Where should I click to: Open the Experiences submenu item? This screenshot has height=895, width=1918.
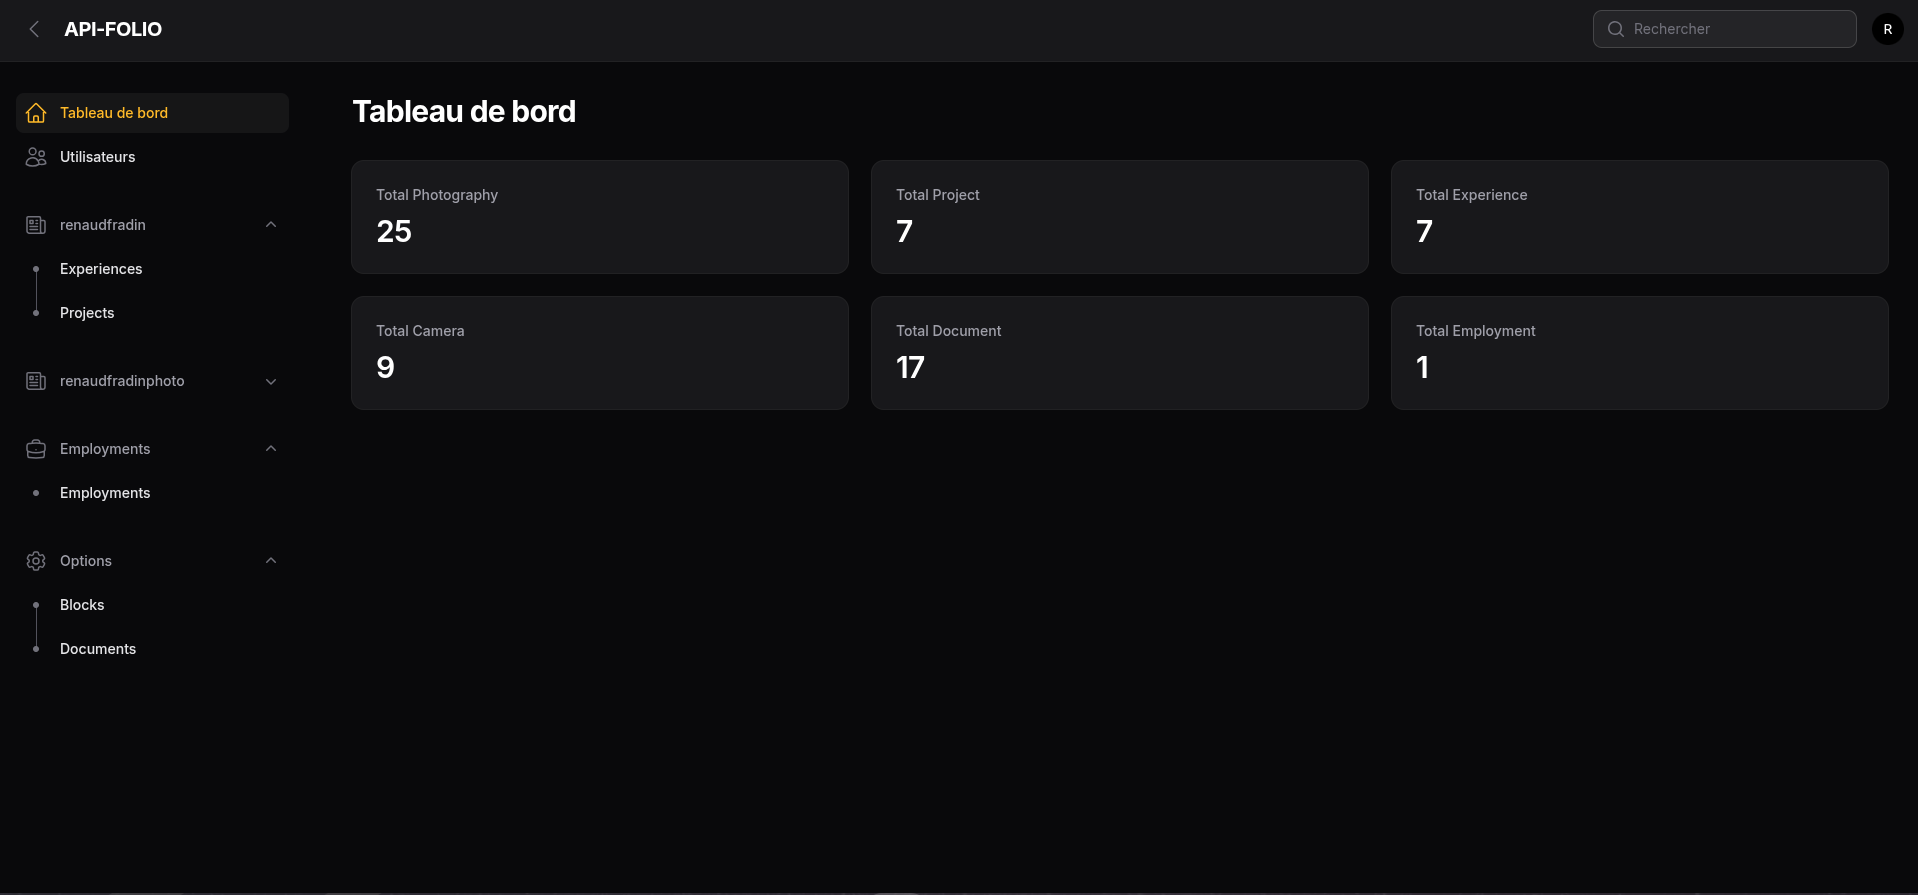click(101, 269)
